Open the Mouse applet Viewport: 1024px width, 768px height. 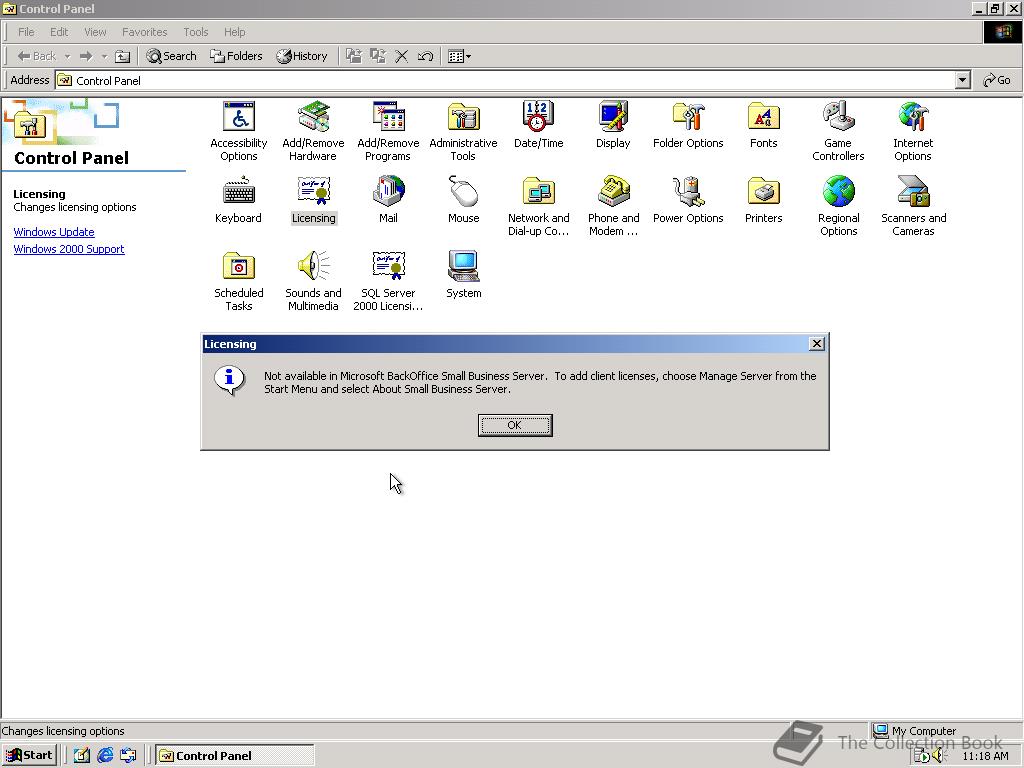point(463,200)
